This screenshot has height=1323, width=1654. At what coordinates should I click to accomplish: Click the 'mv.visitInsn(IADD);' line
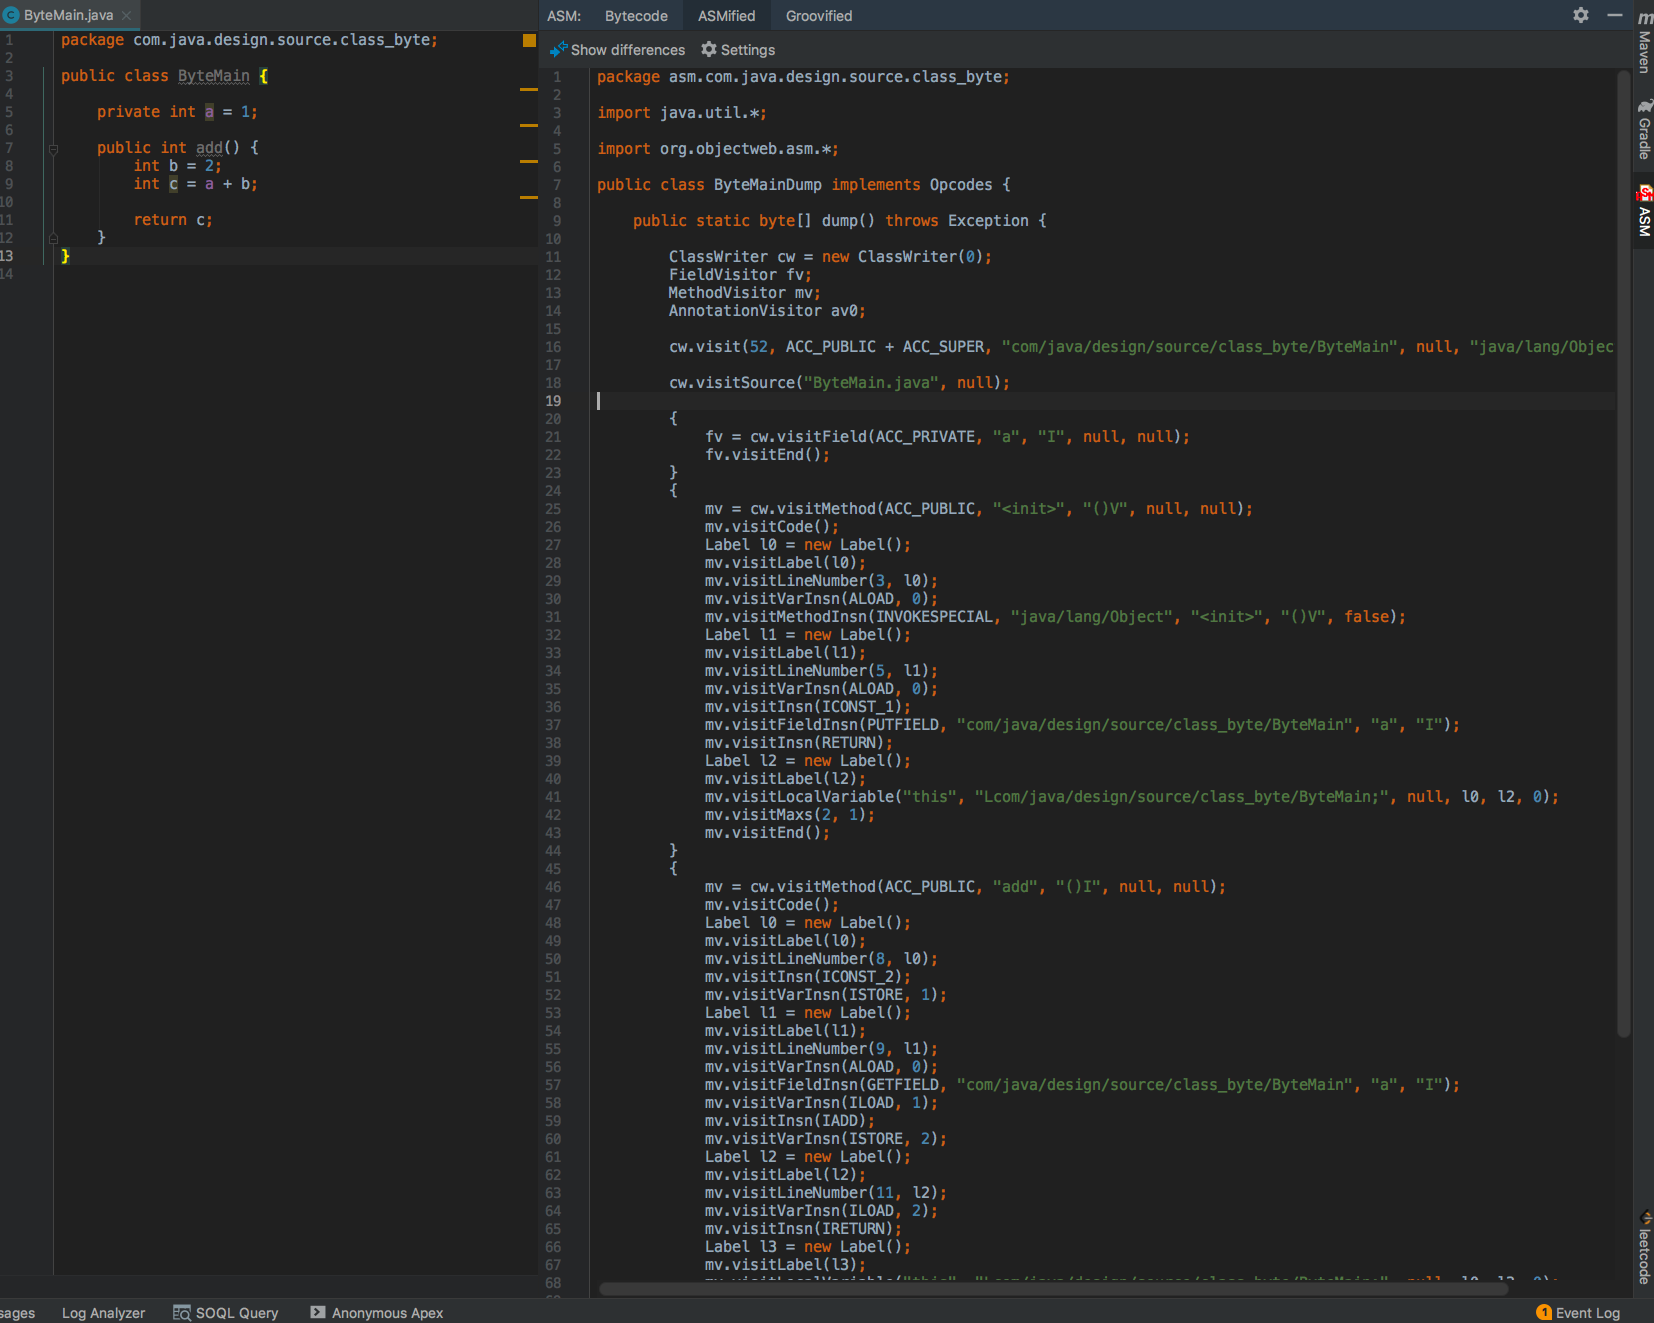click(x=790, y=1121)
